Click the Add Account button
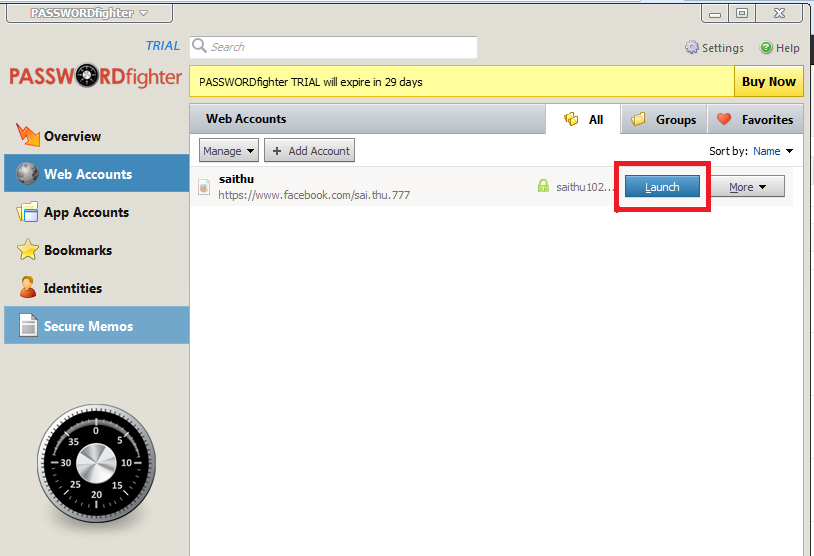This screenshot has height=556, width=814. [309, 151]
